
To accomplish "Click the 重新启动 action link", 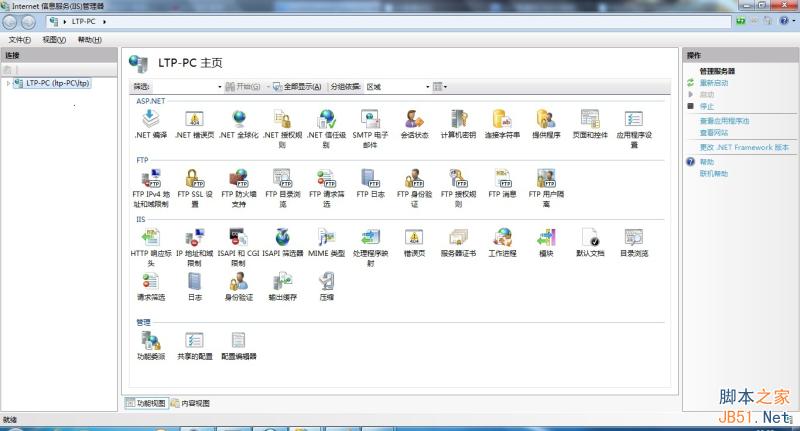I will point(713,83).
